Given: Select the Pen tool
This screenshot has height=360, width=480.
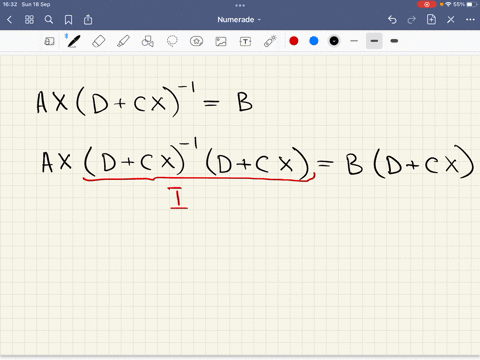Looking at the screenshot, I should (74, 41).
